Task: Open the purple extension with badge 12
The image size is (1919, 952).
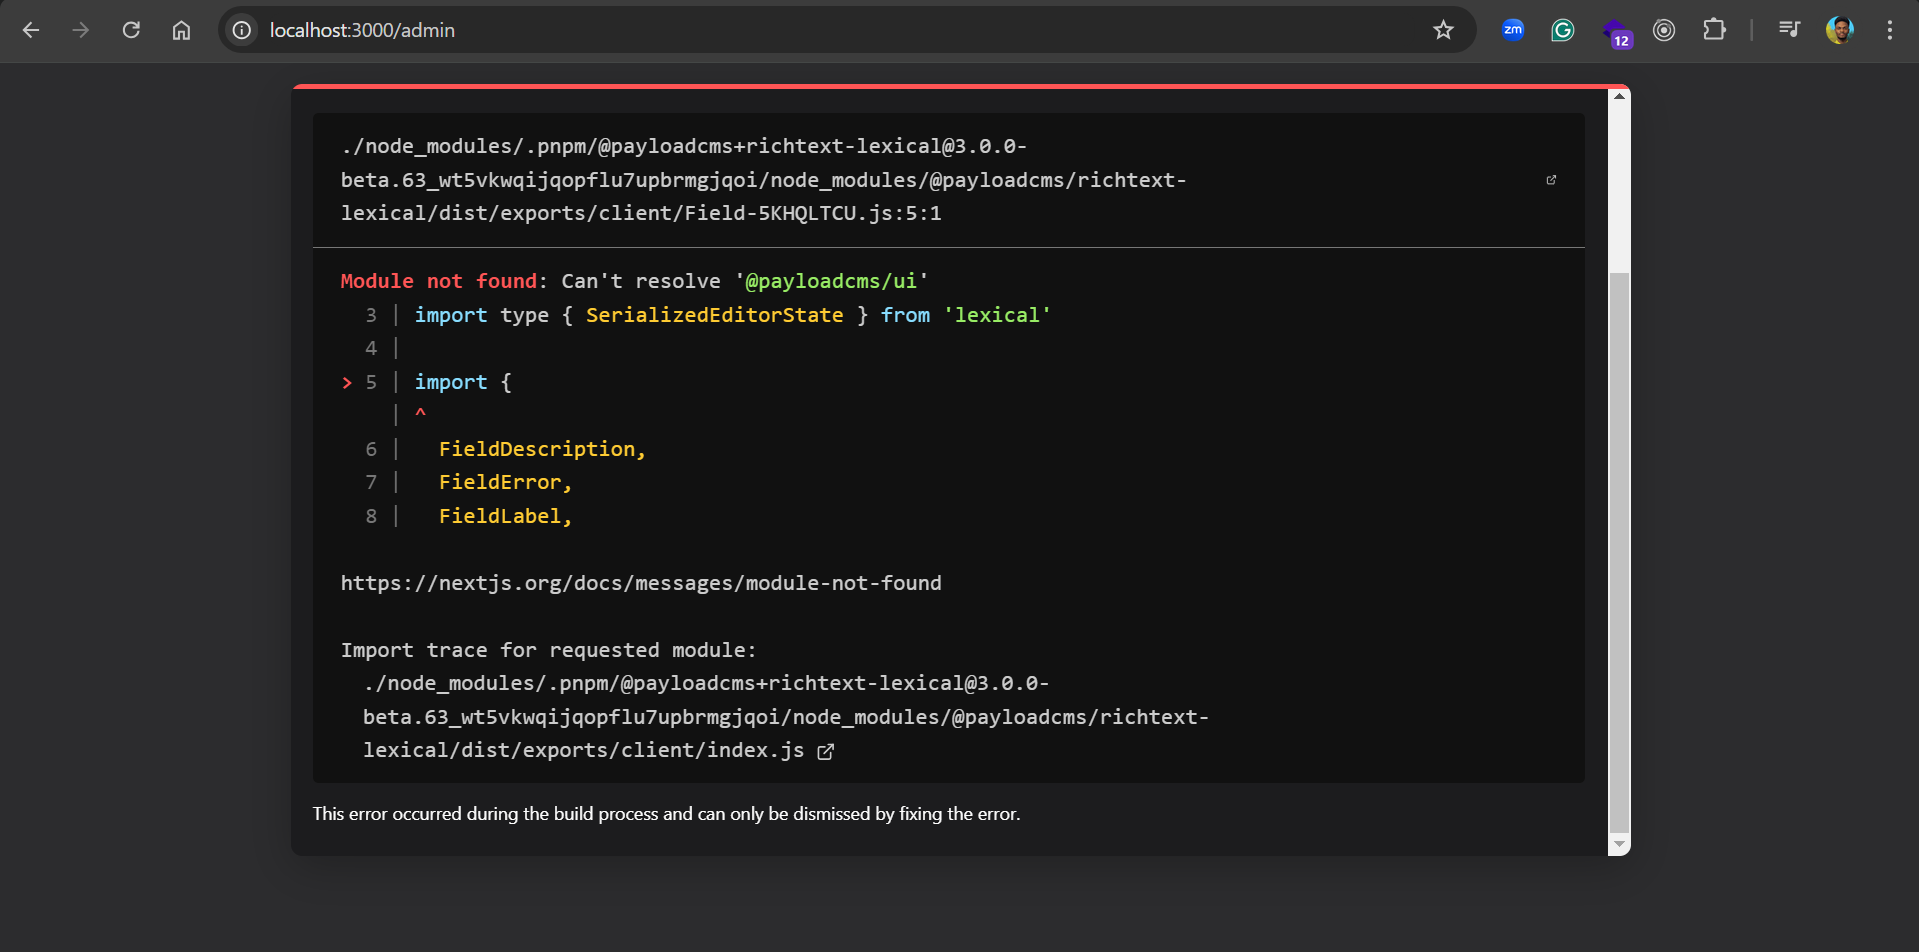Action: [1615, 32]
